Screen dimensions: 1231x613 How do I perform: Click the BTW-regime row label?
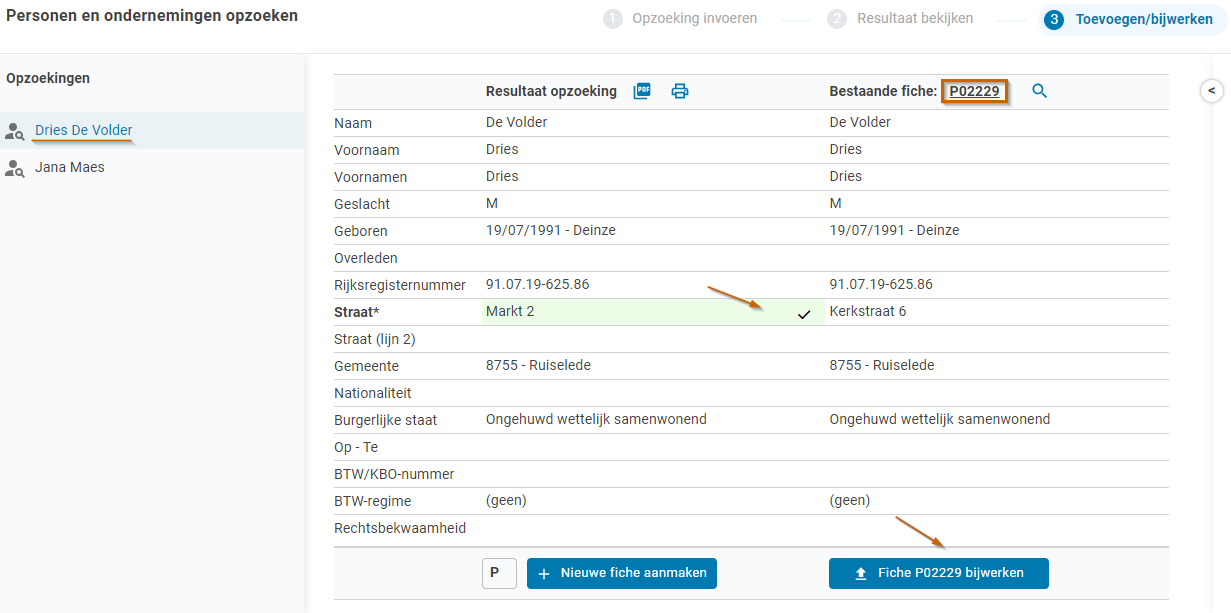[373, 501]
